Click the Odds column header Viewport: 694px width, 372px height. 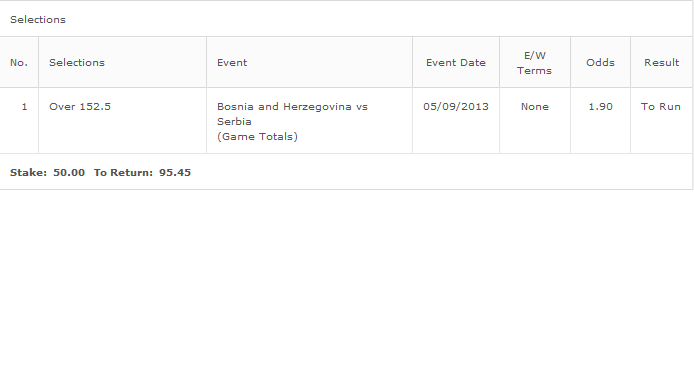click(x=600, y=62)
